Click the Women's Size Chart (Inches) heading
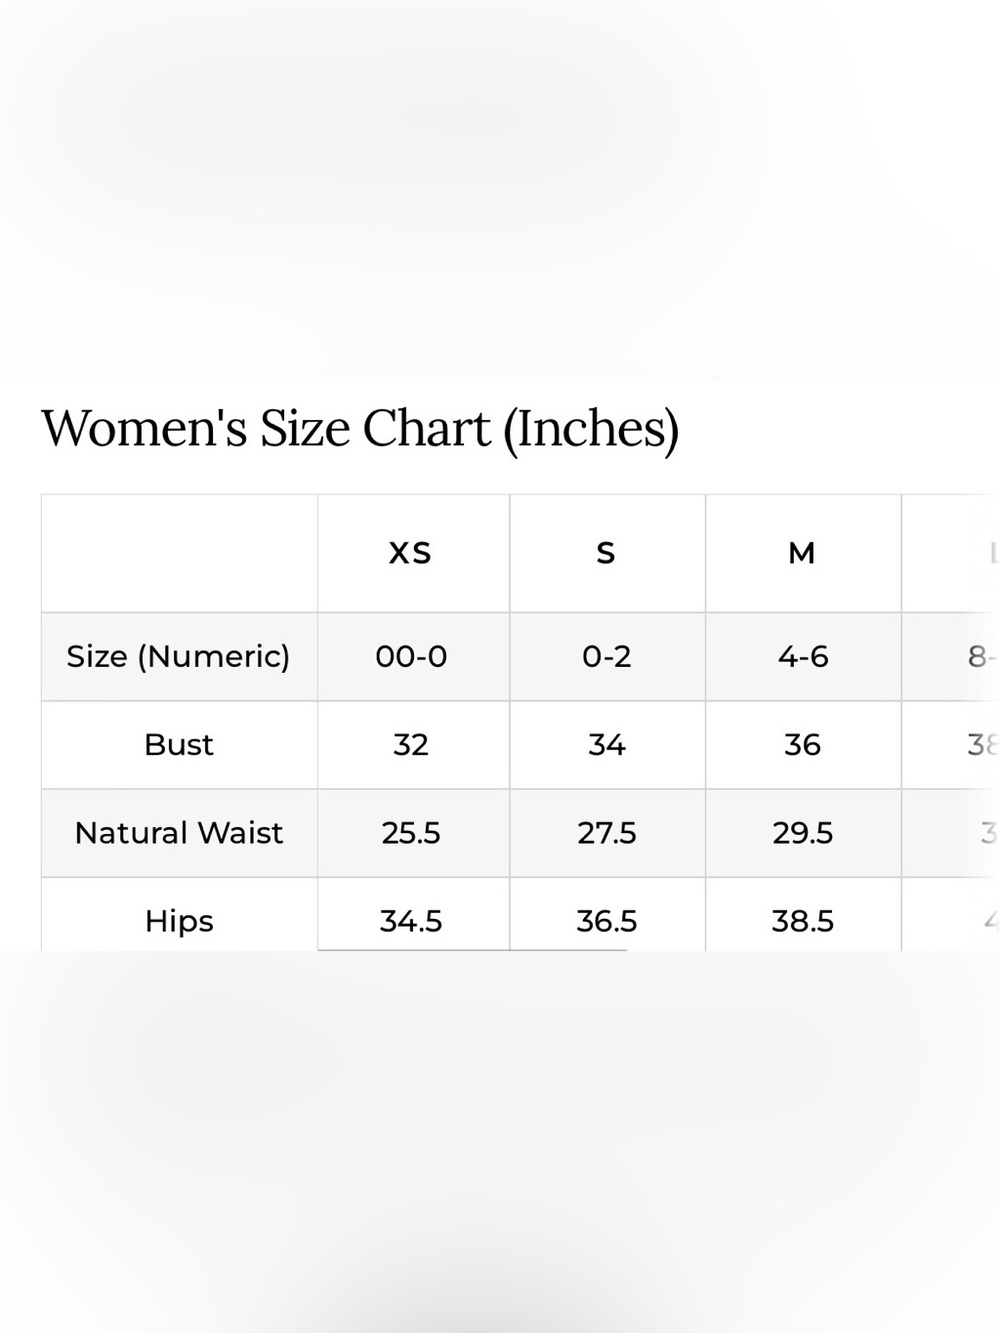 360,429
